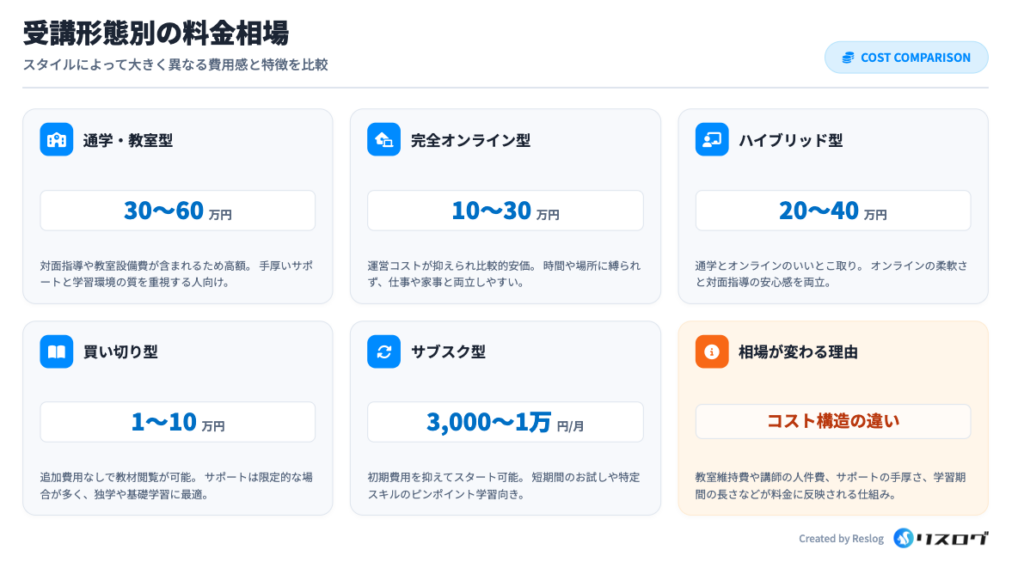Click the Created by Reslog text

pos(841,539)
